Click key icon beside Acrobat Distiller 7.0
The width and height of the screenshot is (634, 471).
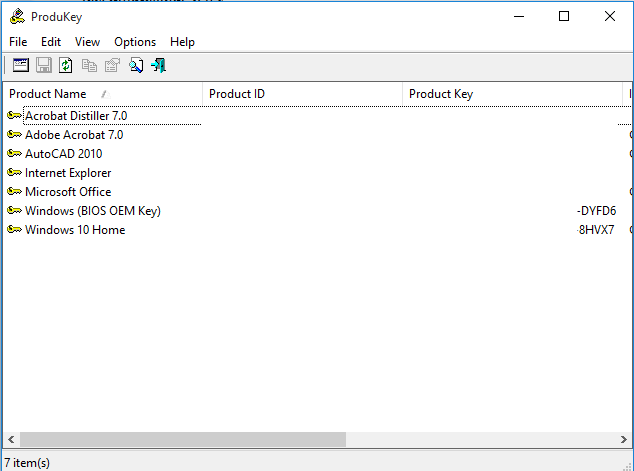click(15, 116)
